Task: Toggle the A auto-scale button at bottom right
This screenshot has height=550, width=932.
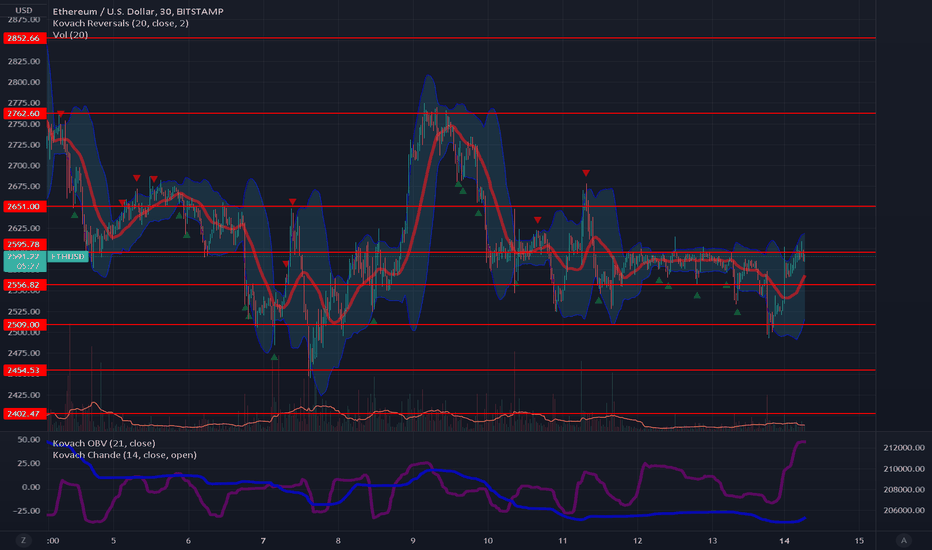Action: tap(904, 540)
